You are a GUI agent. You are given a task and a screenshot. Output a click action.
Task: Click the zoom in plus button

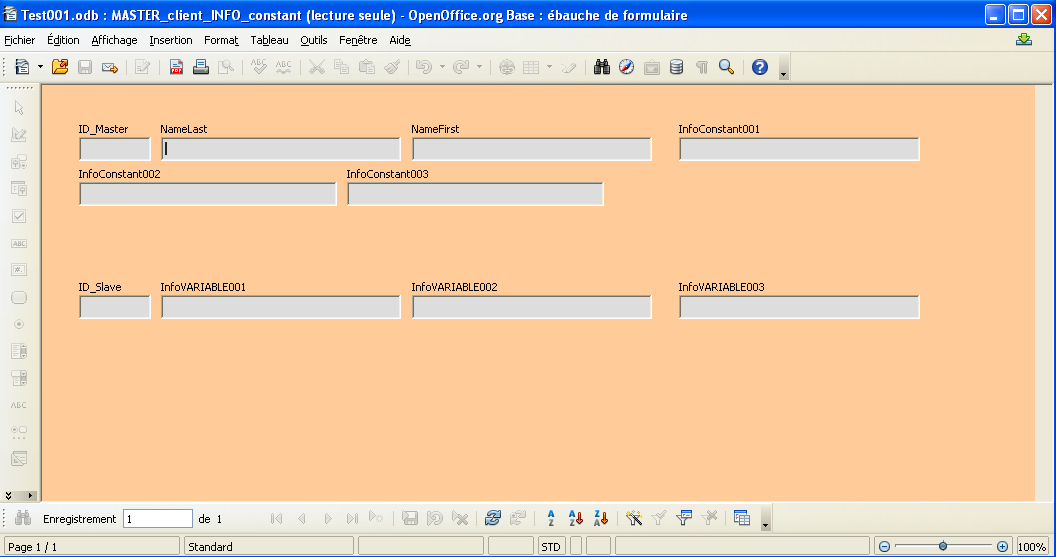pyautogui.click(x=1002, y=547)
